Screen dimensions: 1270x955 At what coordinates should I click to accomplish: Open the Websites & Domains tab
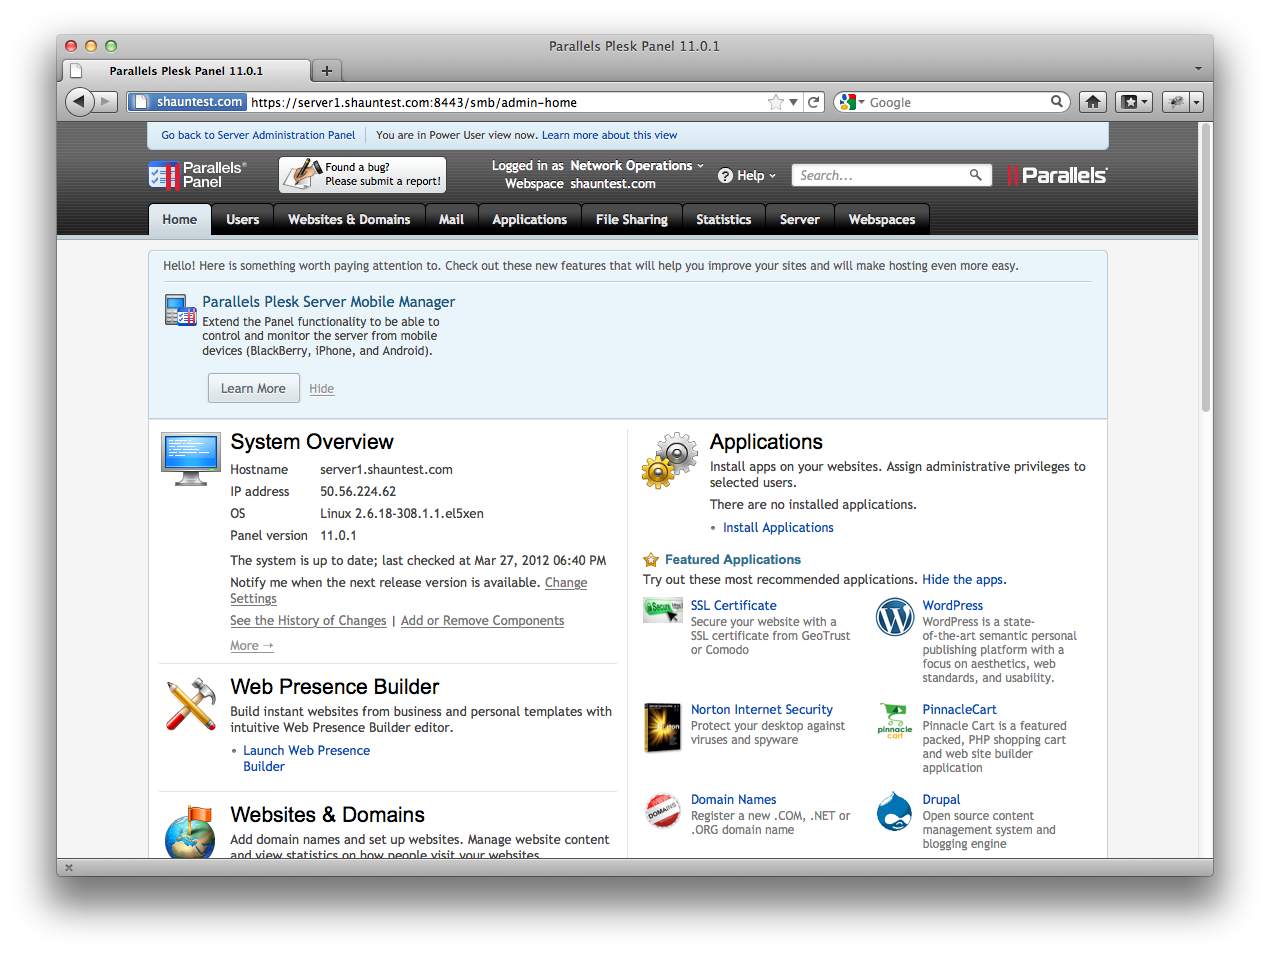[x=349, y=220]
